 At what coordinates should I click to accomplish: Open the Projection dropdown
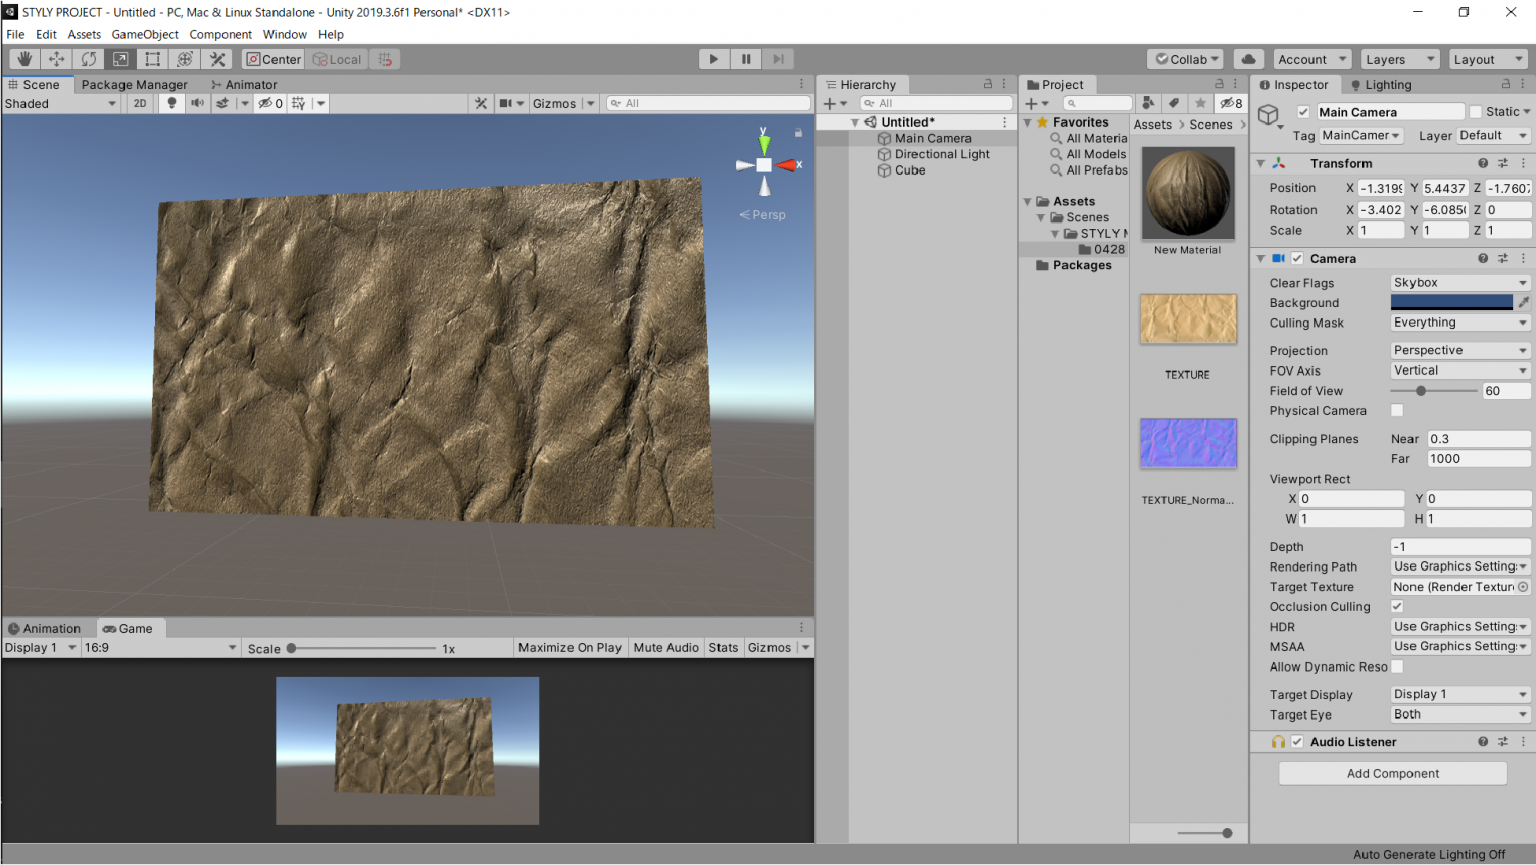tap(1459, 349)
